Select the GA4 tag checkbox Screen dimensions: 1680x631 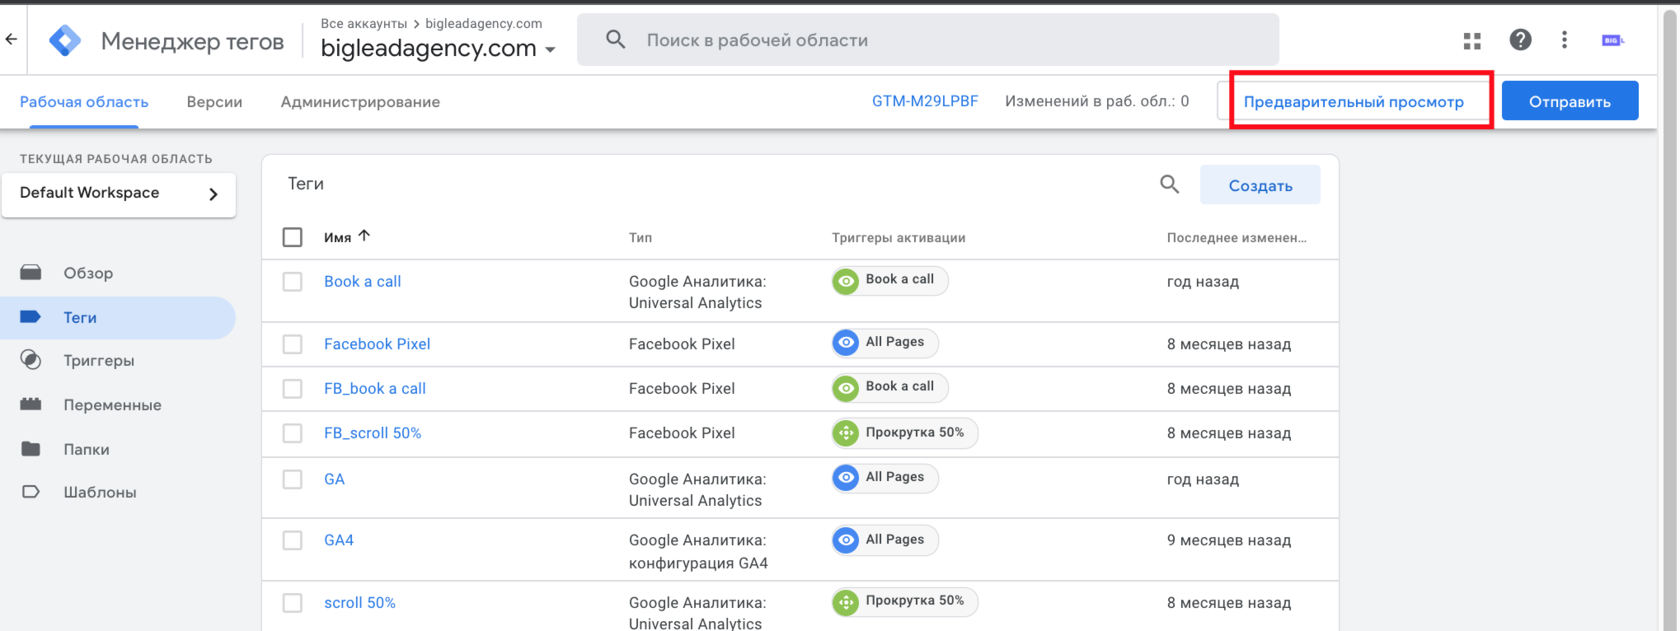pos(292,541)
